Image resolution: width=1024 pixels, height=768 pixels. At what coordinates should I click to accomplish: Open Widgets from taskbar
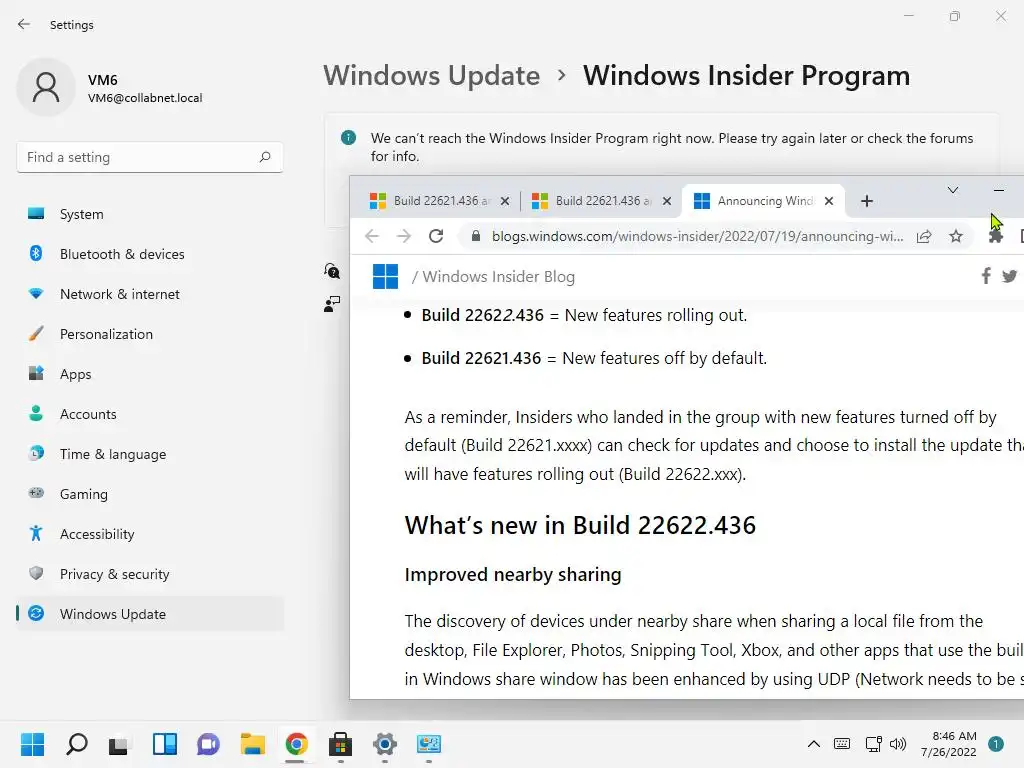[x=165, y=744]
